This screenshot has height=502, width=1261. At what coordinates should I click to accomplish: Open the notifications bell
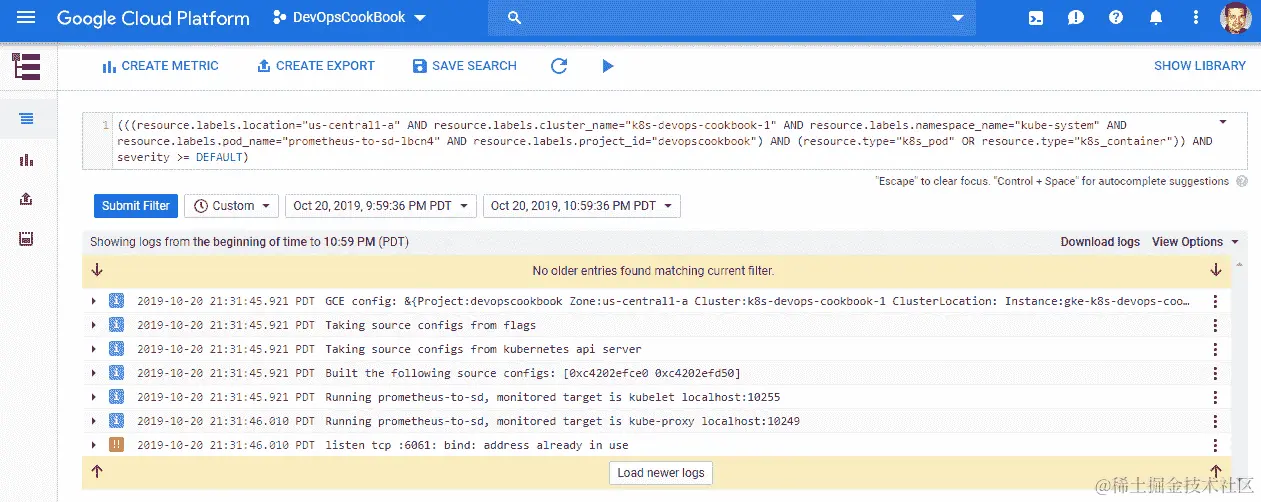click(x=1156, y=18)
